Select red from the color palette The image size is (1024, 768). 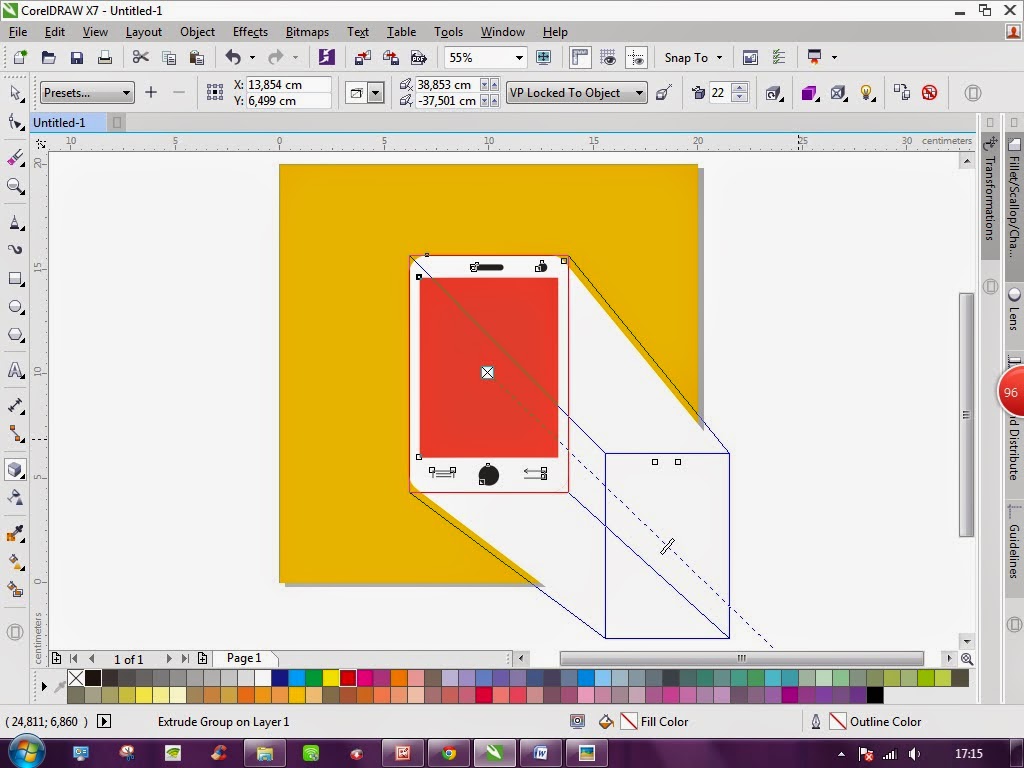[x=348, y=678]
